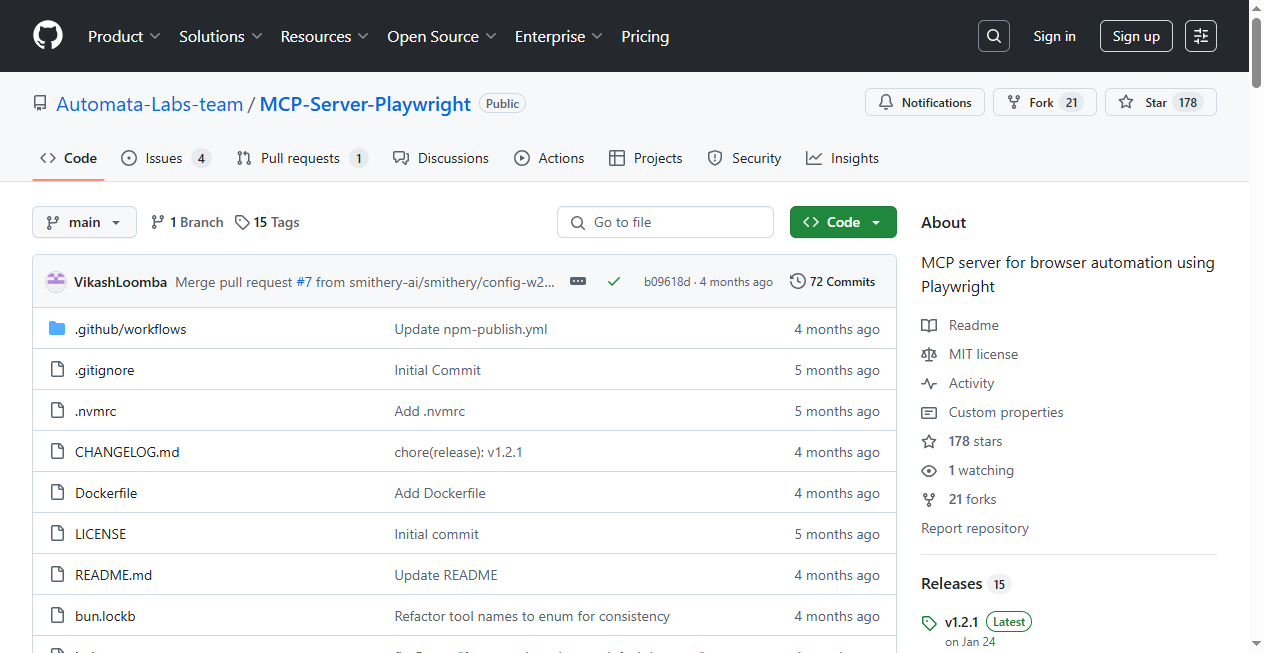This screenshot has width=1264, height=653.
Task: Go to the GitHub homepage logo
Action: [48, 36]
